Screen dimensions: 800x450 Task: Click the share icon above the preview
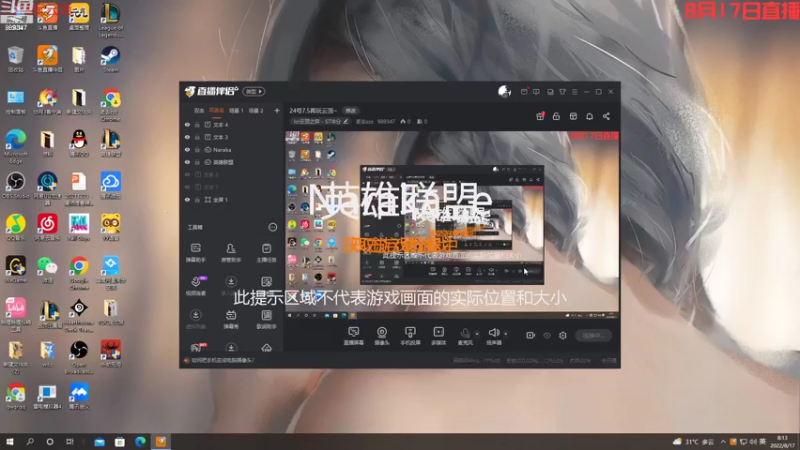pyautogui.click(x=606, y=116)
